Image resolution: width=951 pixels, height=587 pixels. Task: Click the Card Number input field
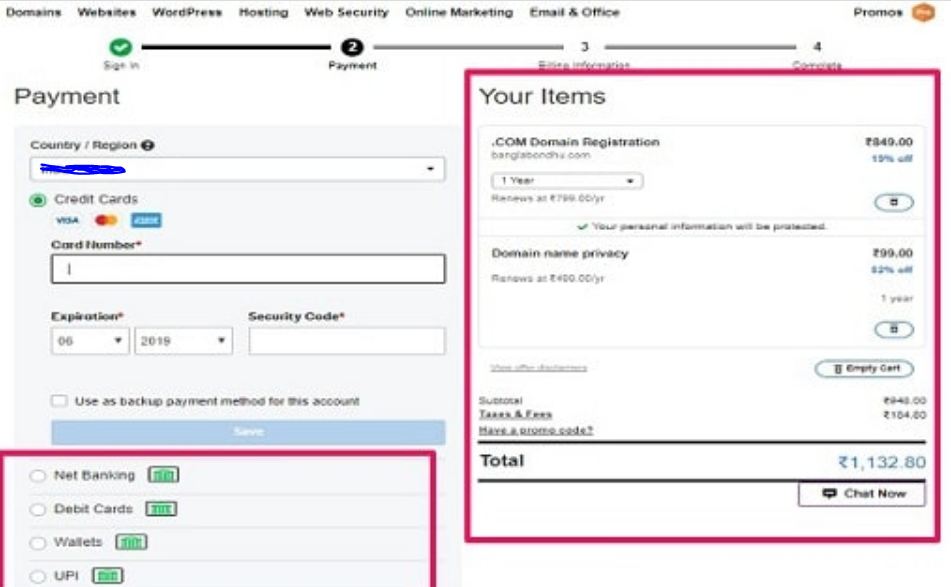point(247,269)
